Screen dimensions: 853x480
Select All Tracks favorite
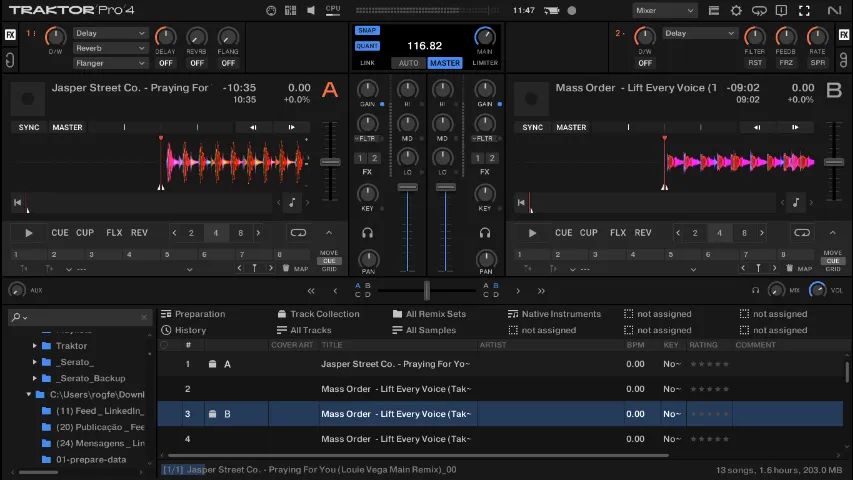tap(304, 330)
